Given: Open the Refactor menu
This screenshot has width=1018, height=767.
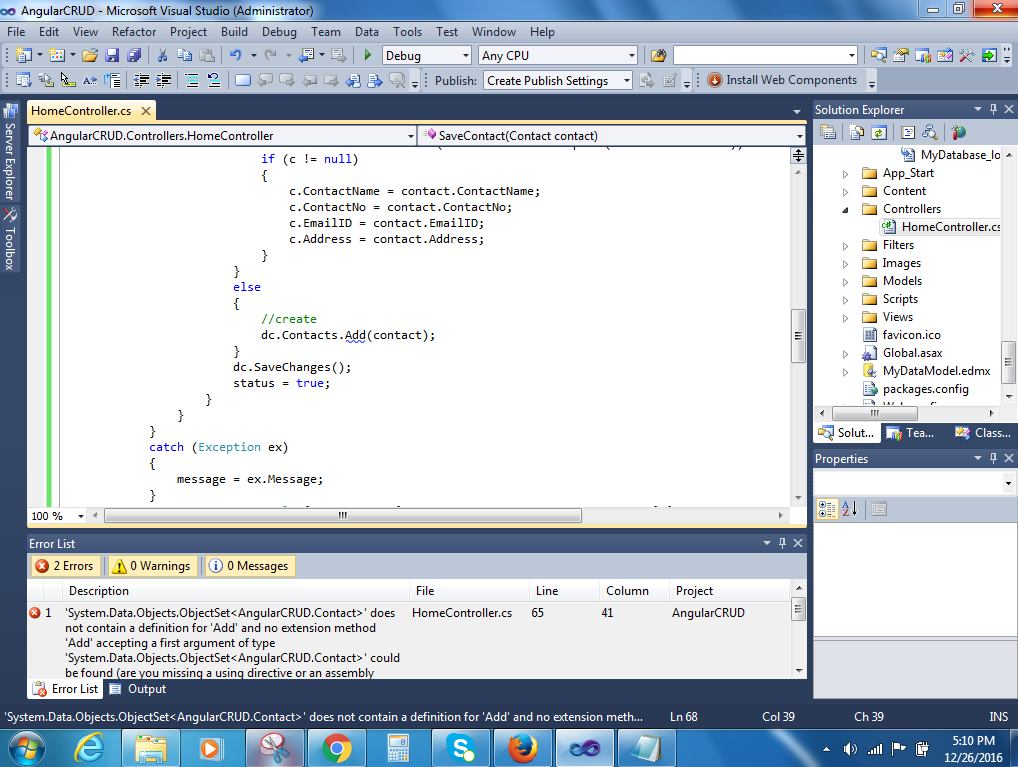Looking at the screenshot, I should click(134, 32).
